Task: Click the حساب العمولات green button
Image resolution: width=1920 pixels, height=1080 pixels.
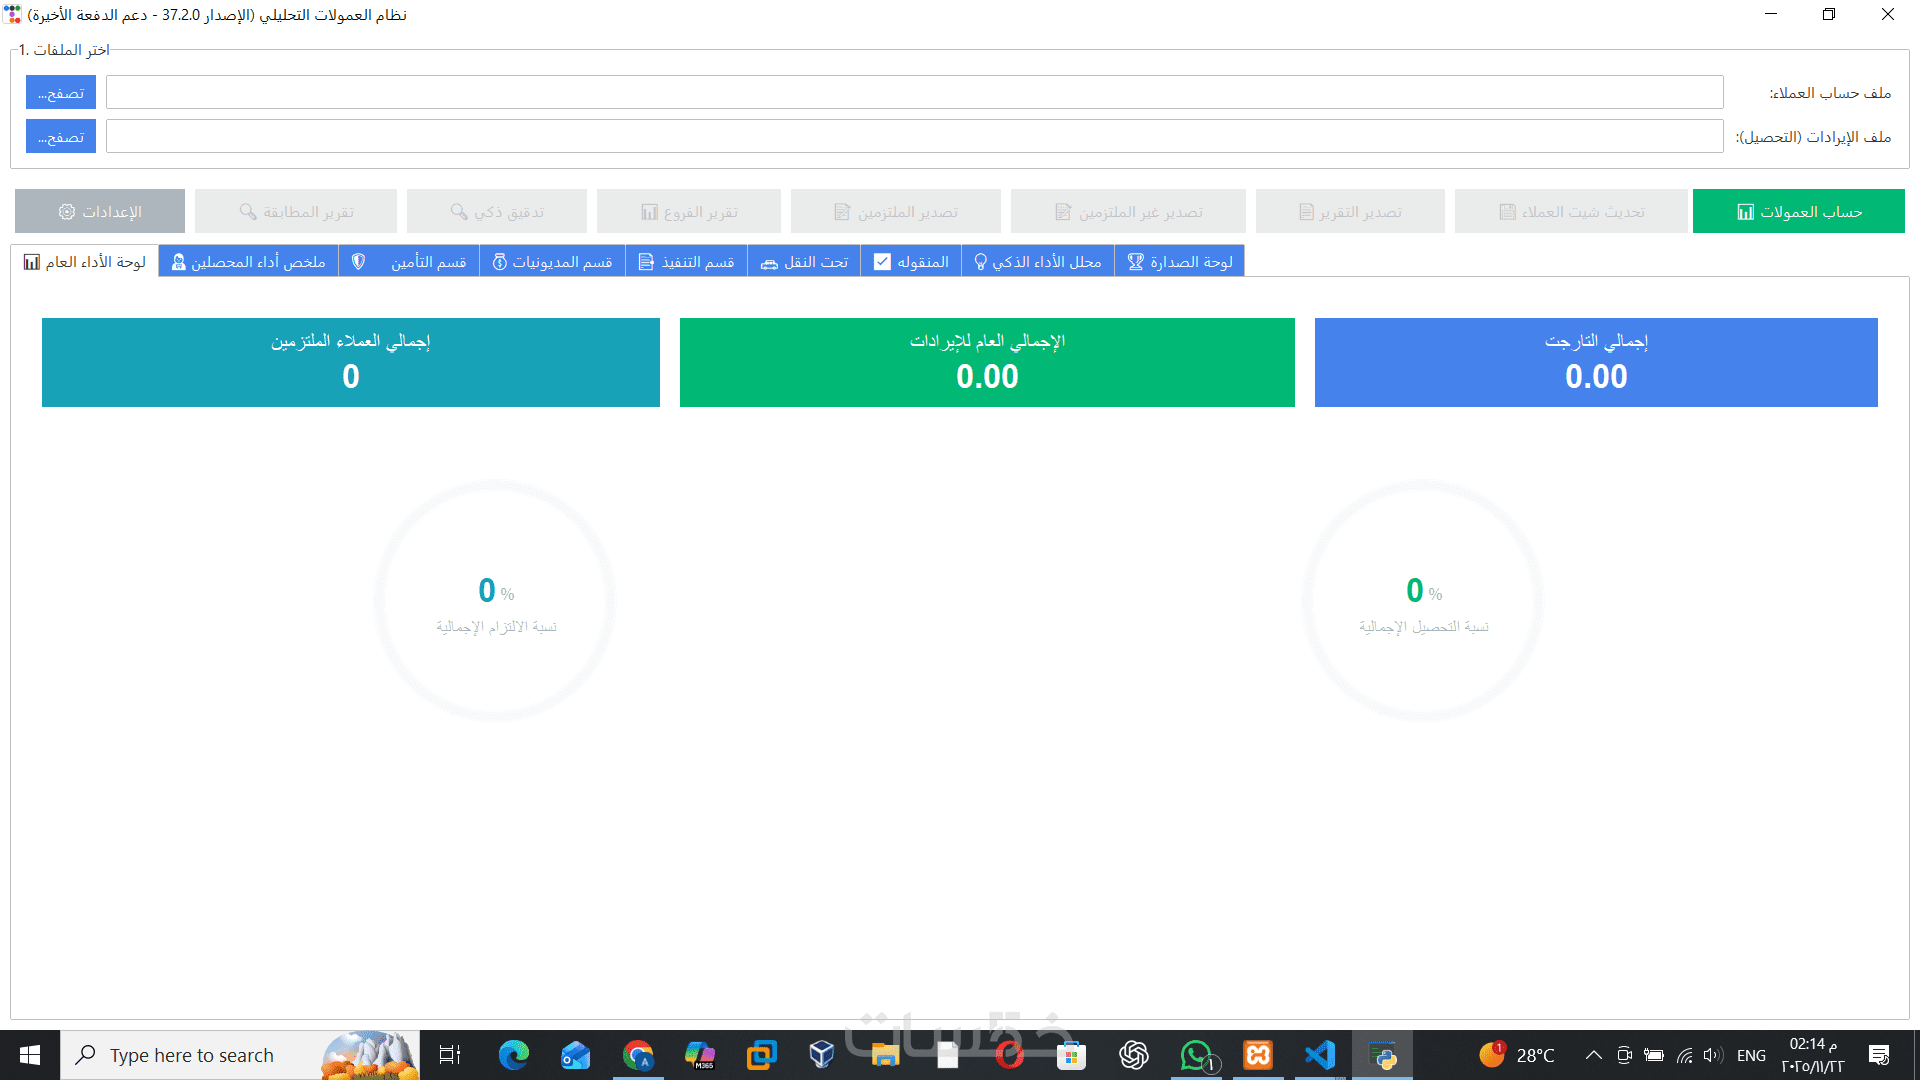Action: tap(1798, 211)
